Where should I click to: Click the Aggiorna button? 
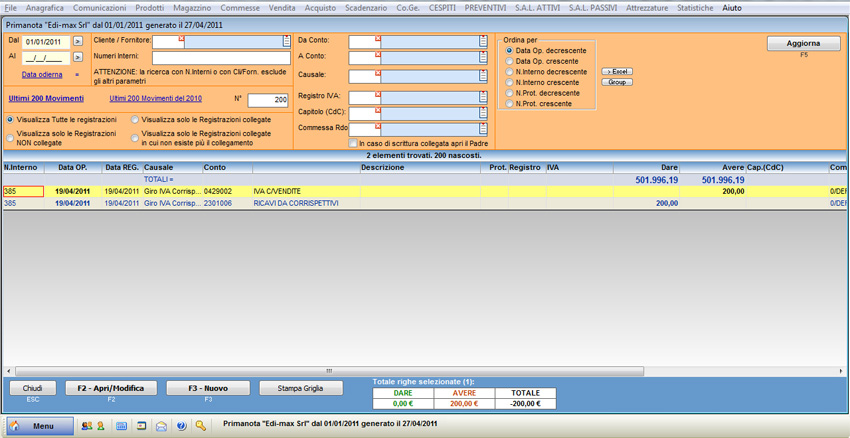pyautogui.click(x=803, y=44)
